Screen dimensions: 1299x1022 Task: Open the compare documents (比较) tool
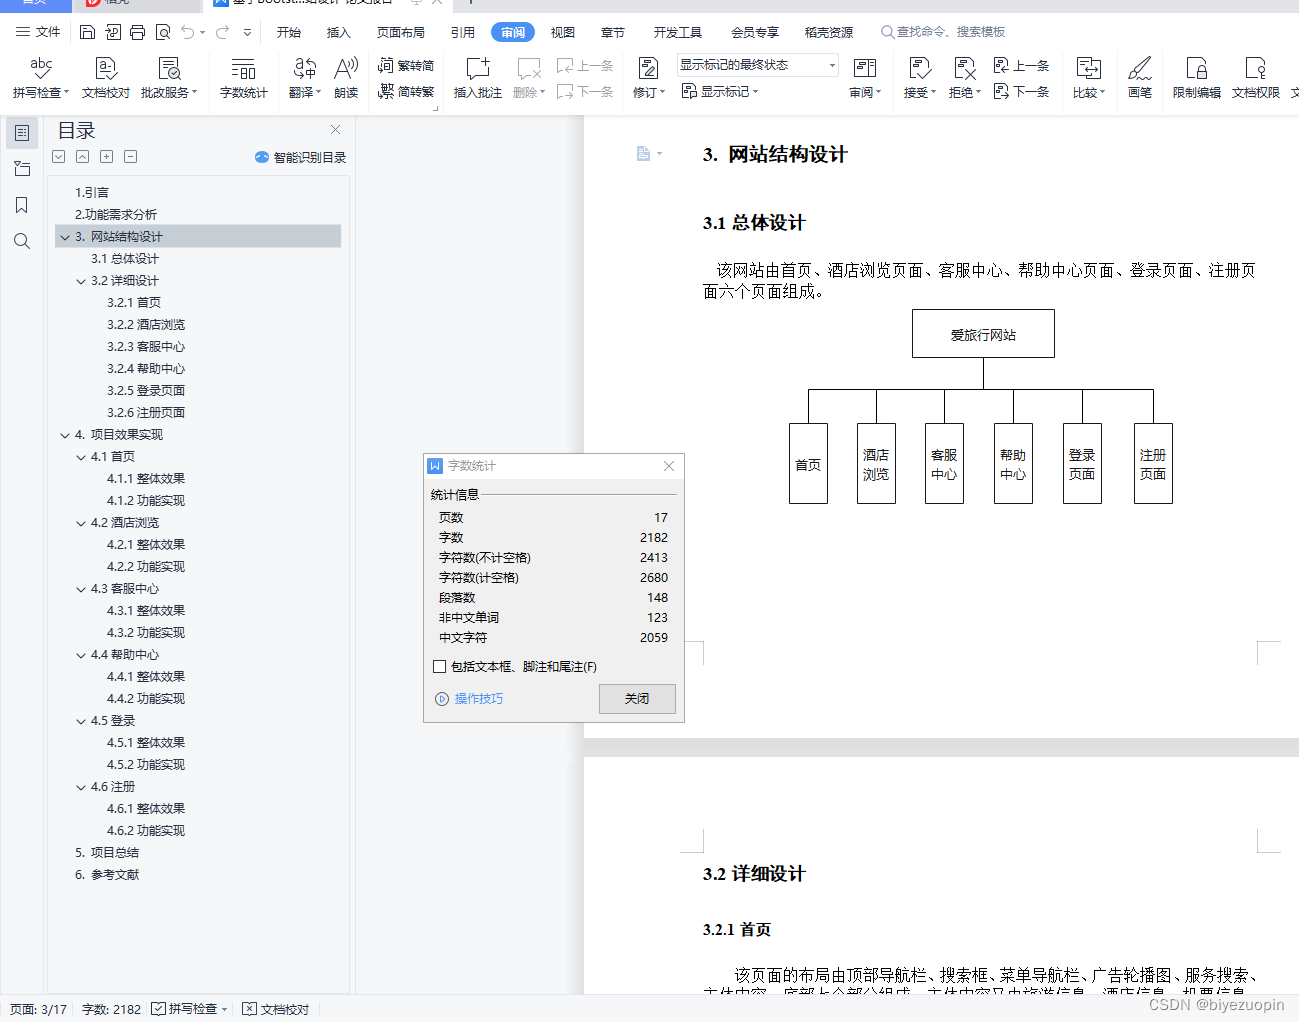pyautogui.click(x=1089, y=77)
